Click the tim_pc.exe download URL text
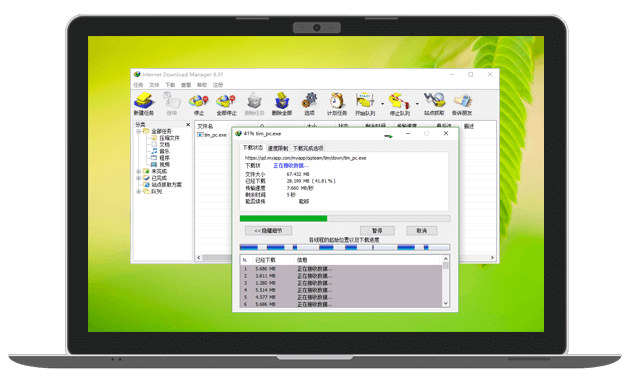Image resolution: width=630 pixels, height=380 pixels. 305,158
